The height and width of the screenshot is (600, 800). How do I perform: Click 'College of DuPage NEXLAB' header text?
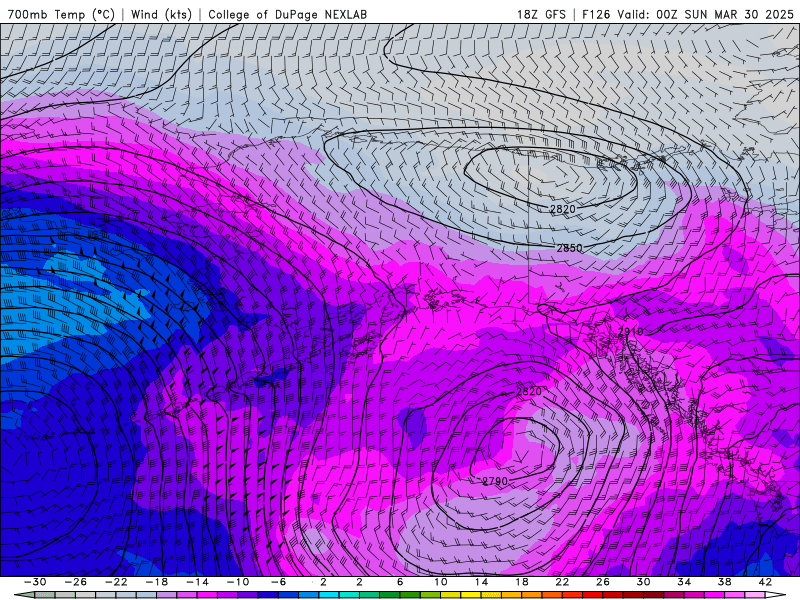[287, 14]
